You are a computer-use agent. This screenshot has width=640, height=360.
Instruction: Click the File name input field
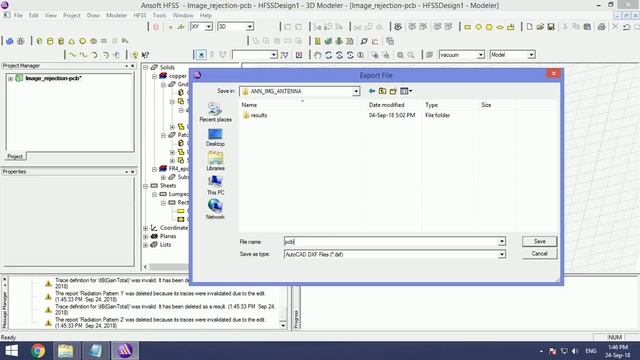tap(391, 242)
